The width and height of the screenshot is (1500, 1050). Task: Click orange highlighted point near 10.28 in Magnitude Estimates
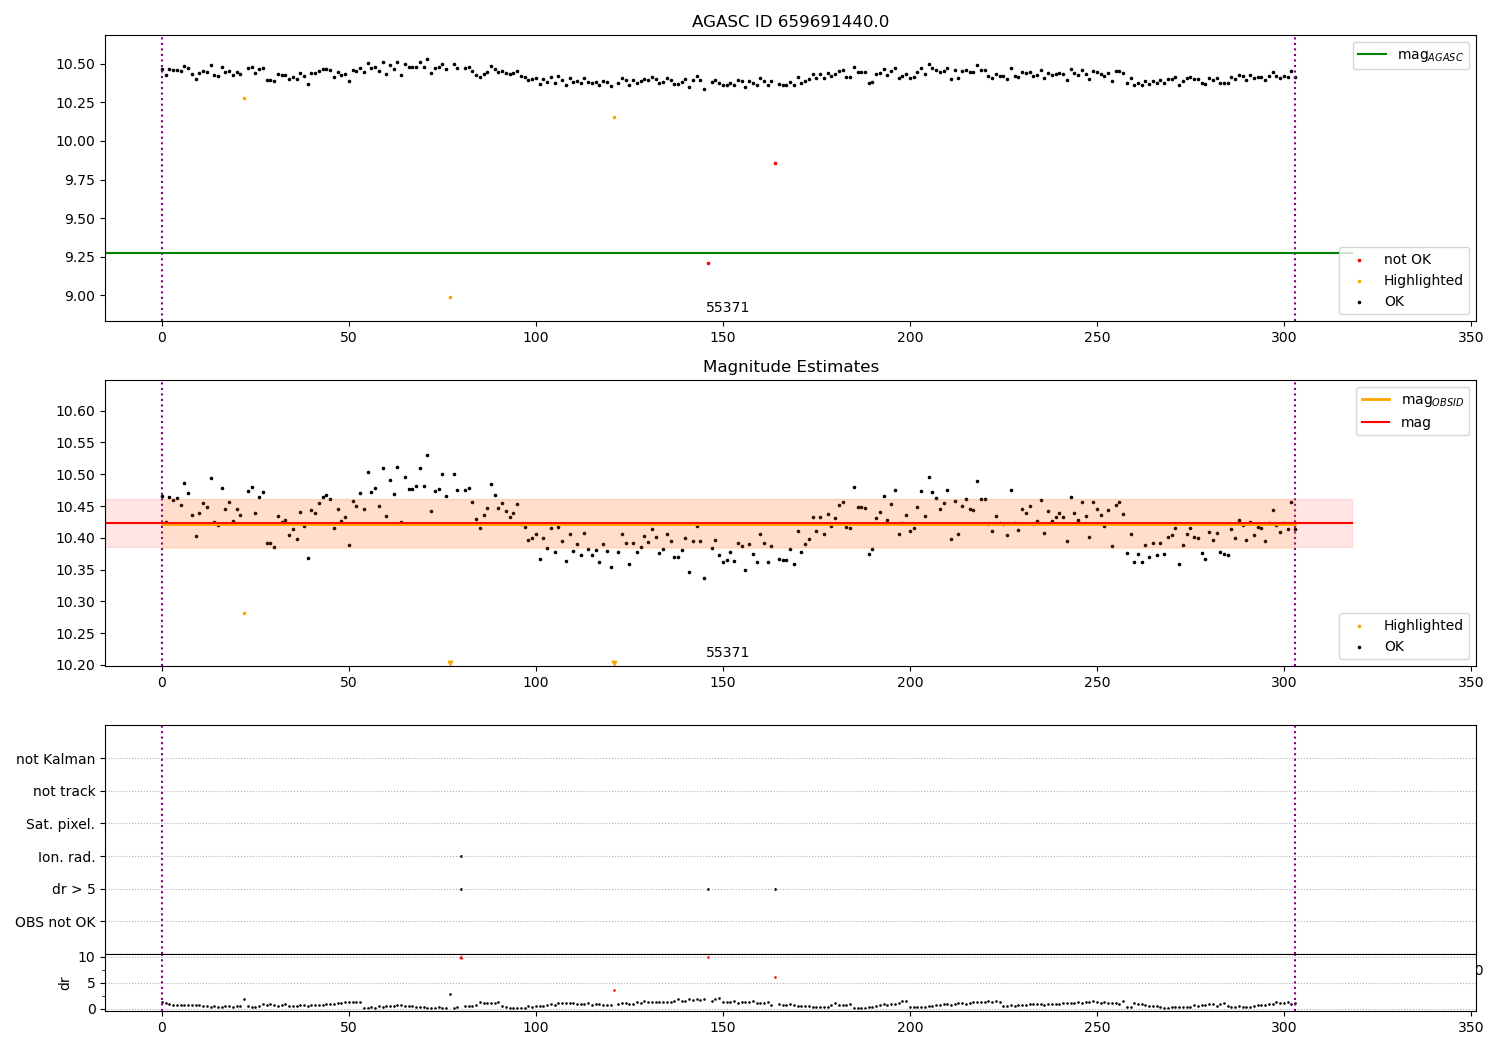click(244, 613)
